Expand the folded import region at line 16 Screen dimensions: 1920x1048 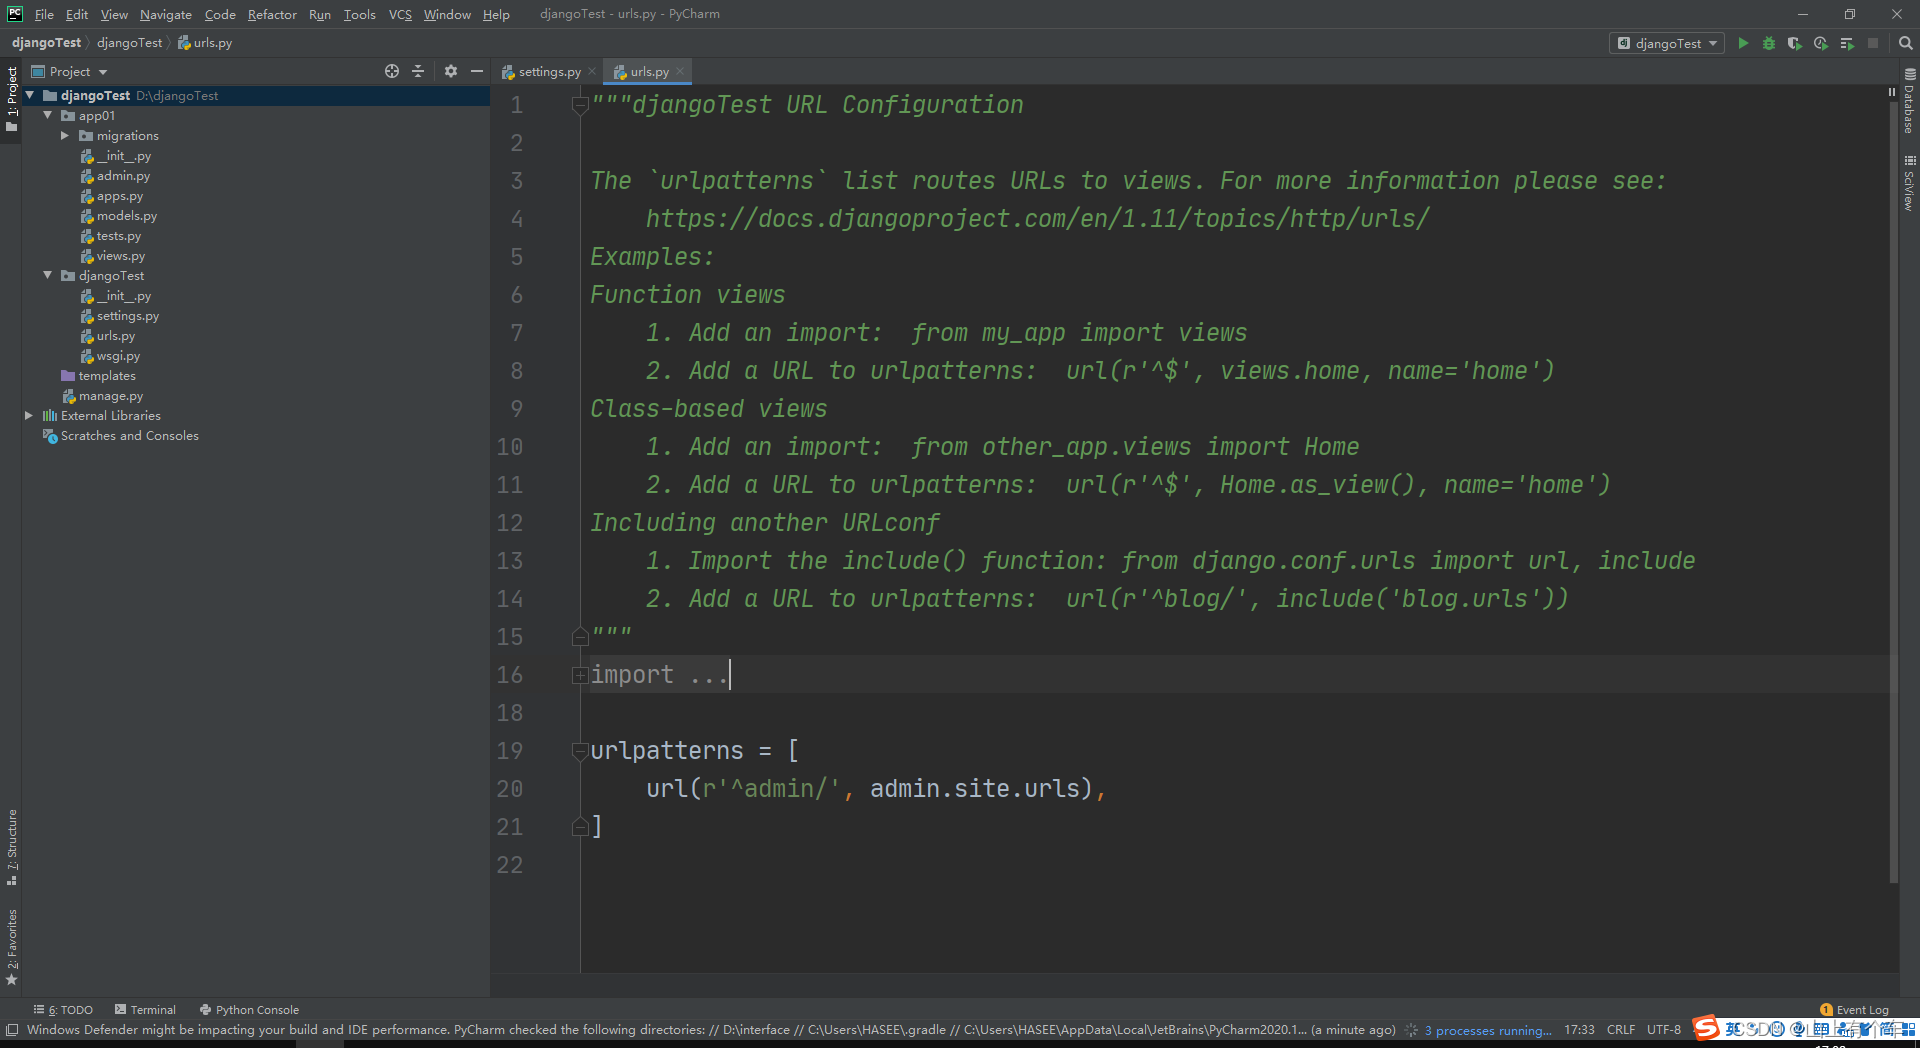point(579,675)
